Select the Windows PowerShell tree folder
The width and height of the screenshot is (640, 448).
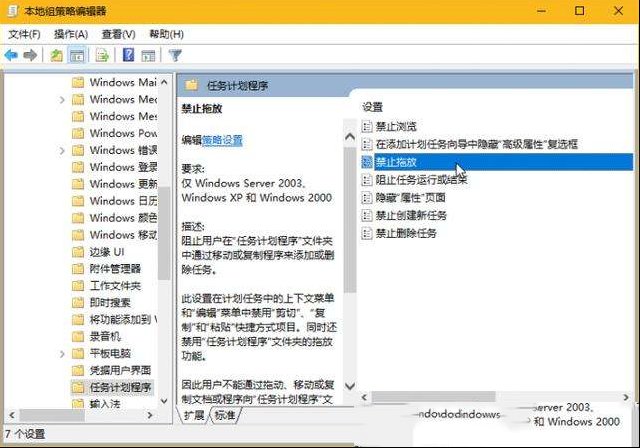[123, 133]
